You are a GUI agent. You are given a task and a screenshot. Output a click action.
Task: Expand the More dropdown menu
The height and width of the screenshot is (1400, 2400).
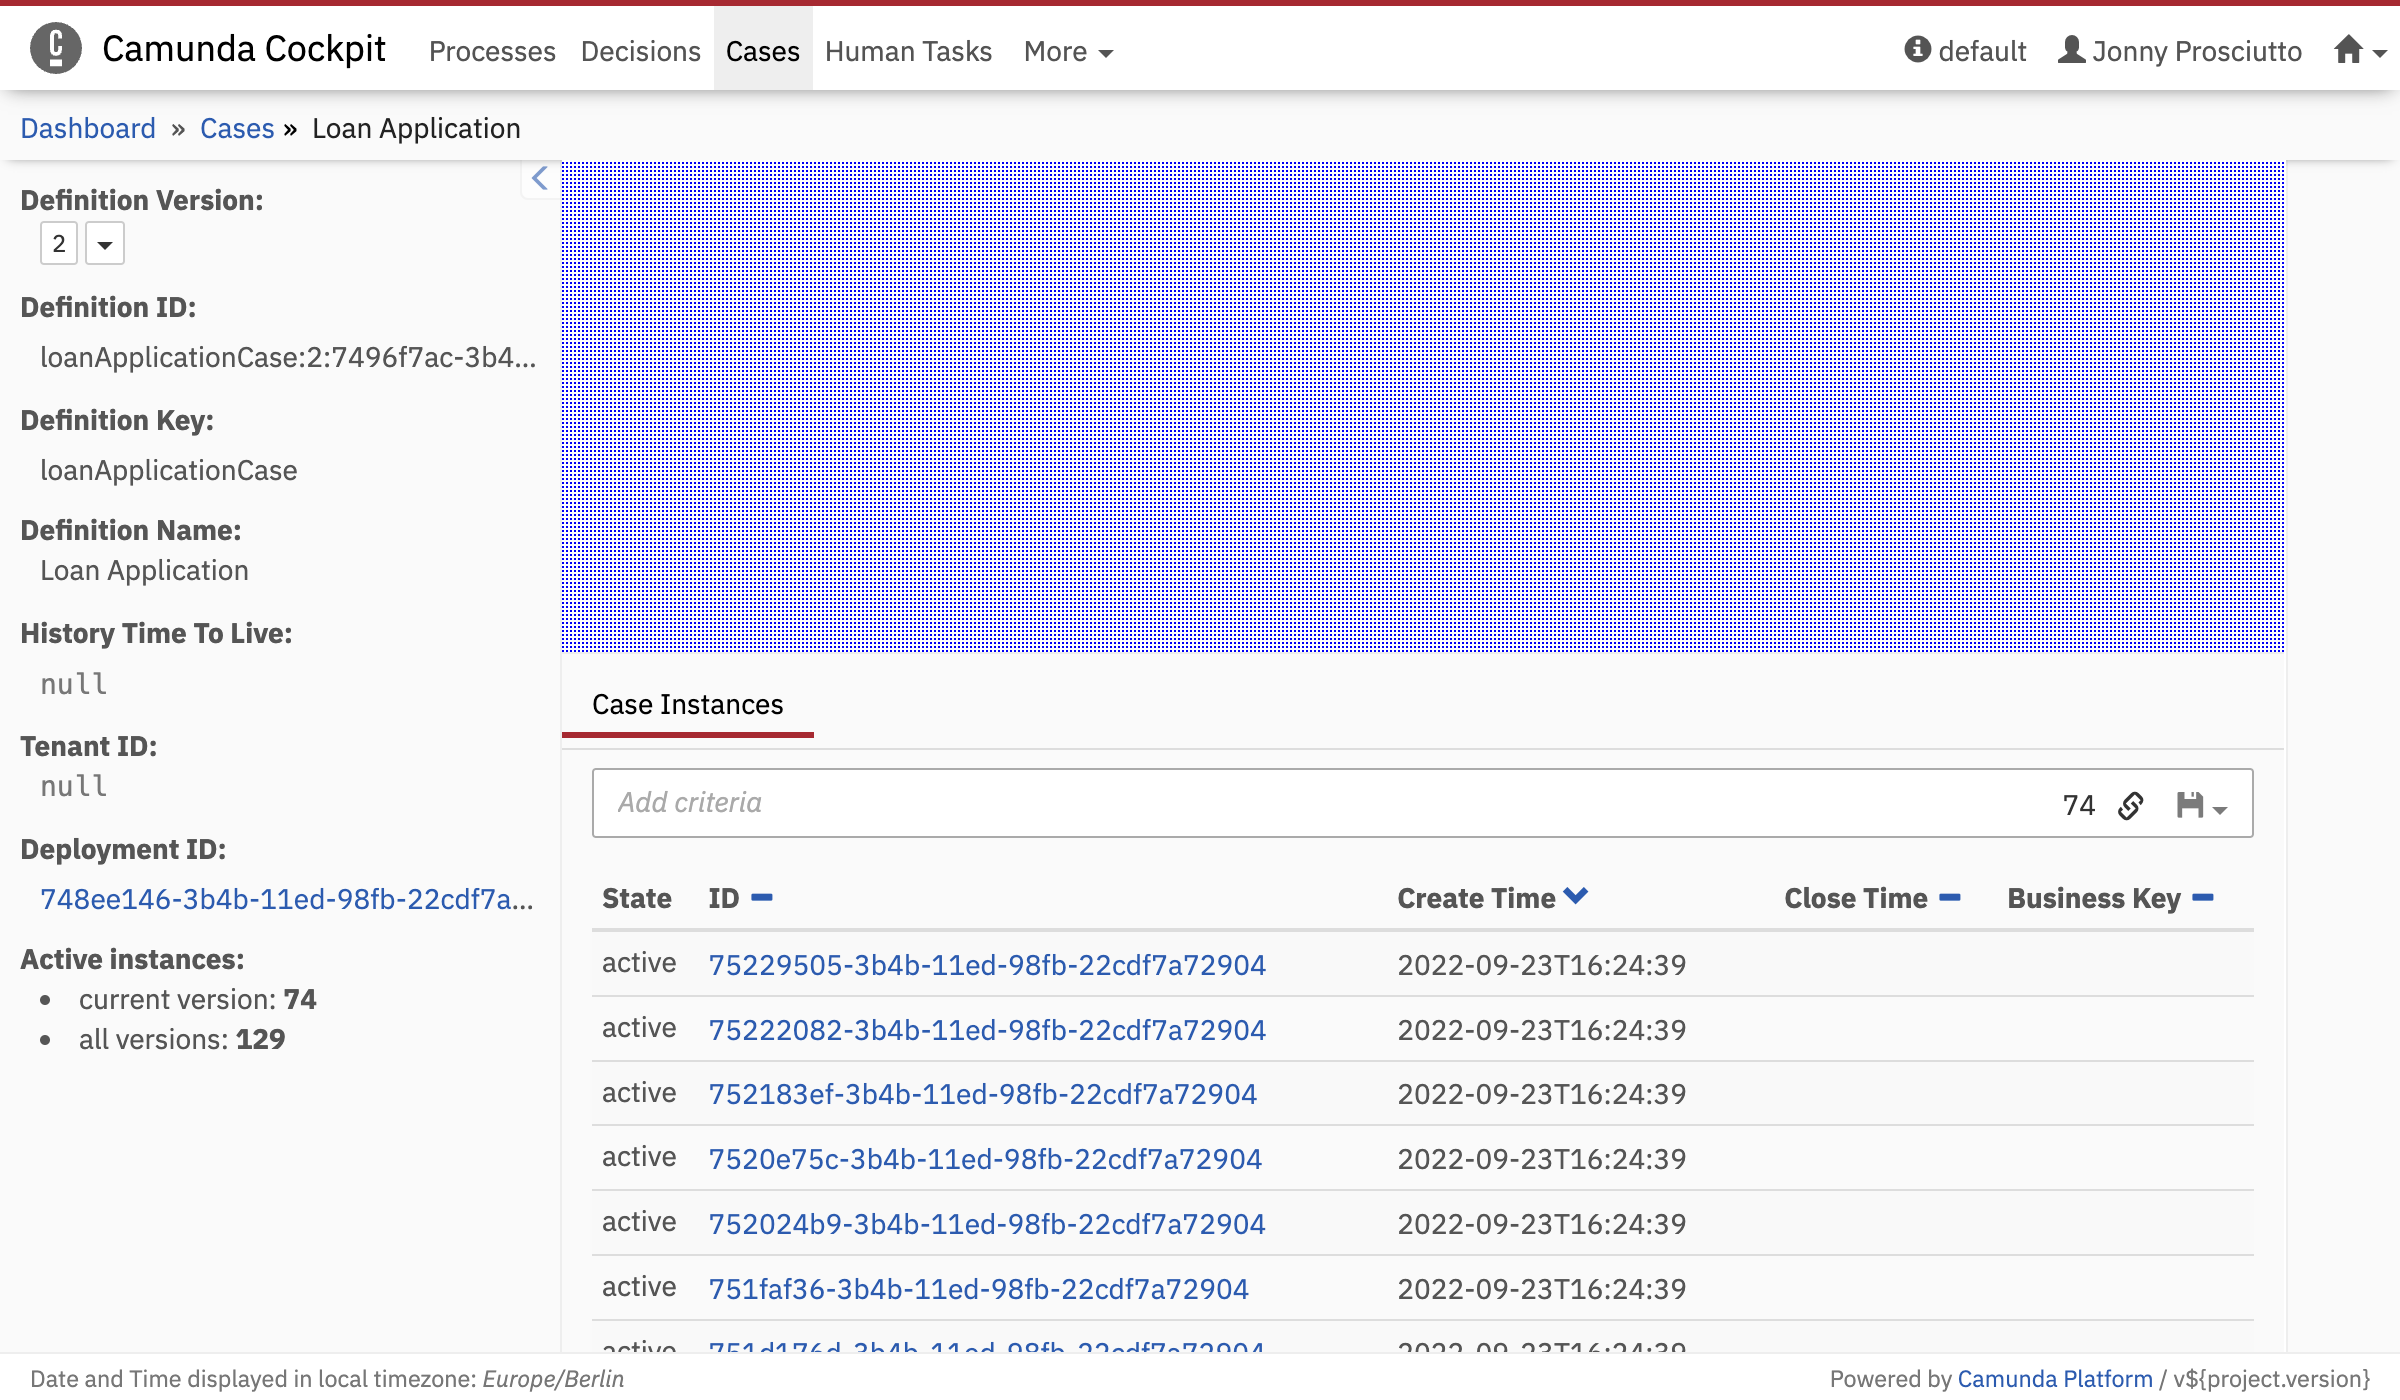coord(1068,51)
